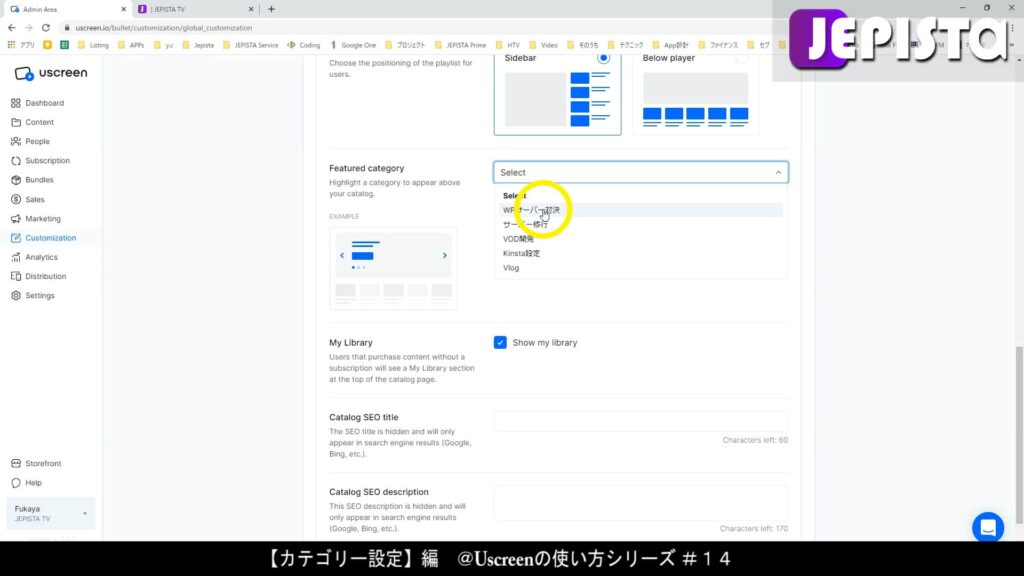The width and height of the screenshot is (1024, 576).
Task: Select the Below player radio button
Action: point(741,58)
